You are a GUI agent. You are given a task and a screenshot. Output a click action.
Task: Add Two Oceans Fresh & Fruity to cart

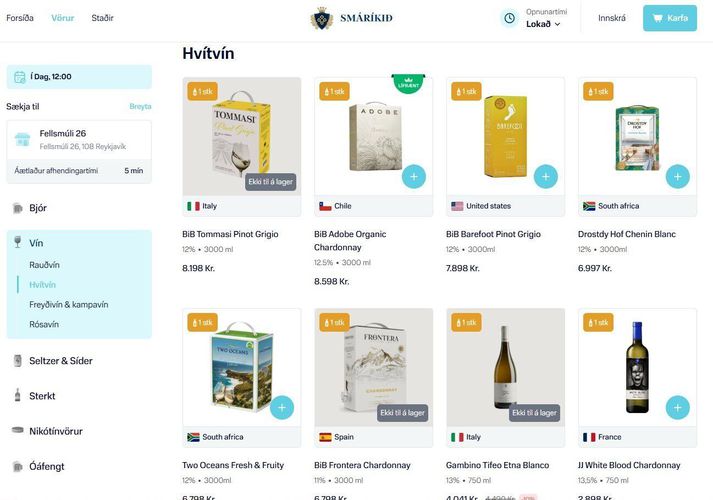coord(281,408)
